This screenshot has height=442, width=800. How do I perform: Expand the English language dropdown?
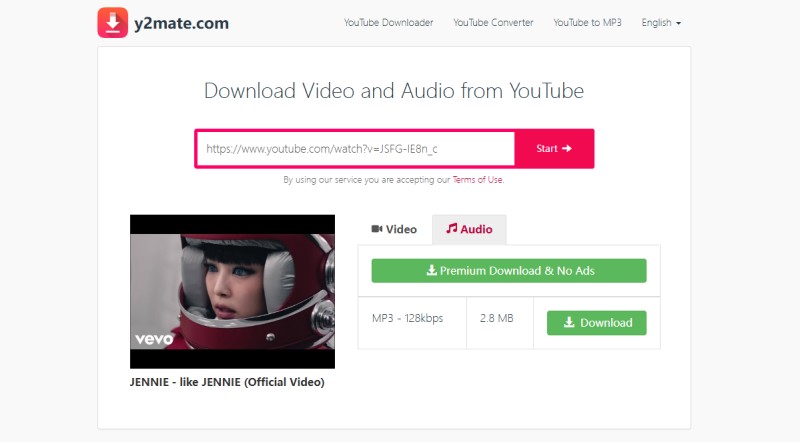click(x=661, y=22)
